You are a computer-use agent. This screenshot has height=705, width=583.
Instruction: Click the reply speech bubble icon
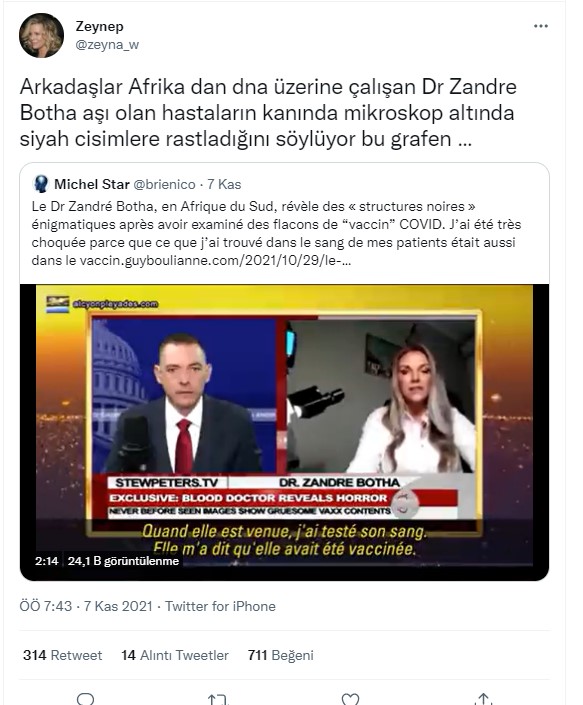point(86,699)
